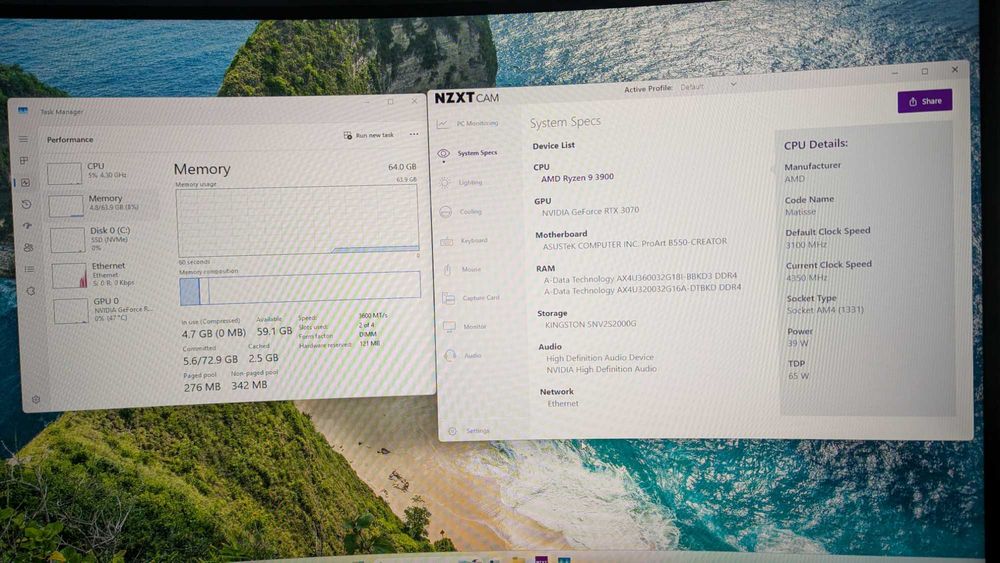The width and height of the screenshot is (1000, 563).
Task: Click the Memory usage graph
Action: point(298,221)
